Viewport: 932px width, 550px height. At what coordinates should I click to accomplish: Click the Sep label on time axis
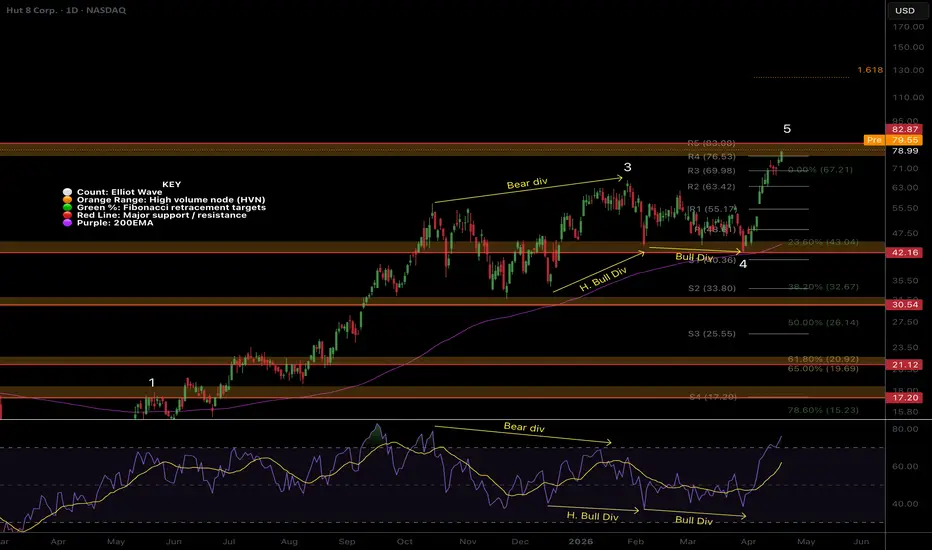click(347, 542)
